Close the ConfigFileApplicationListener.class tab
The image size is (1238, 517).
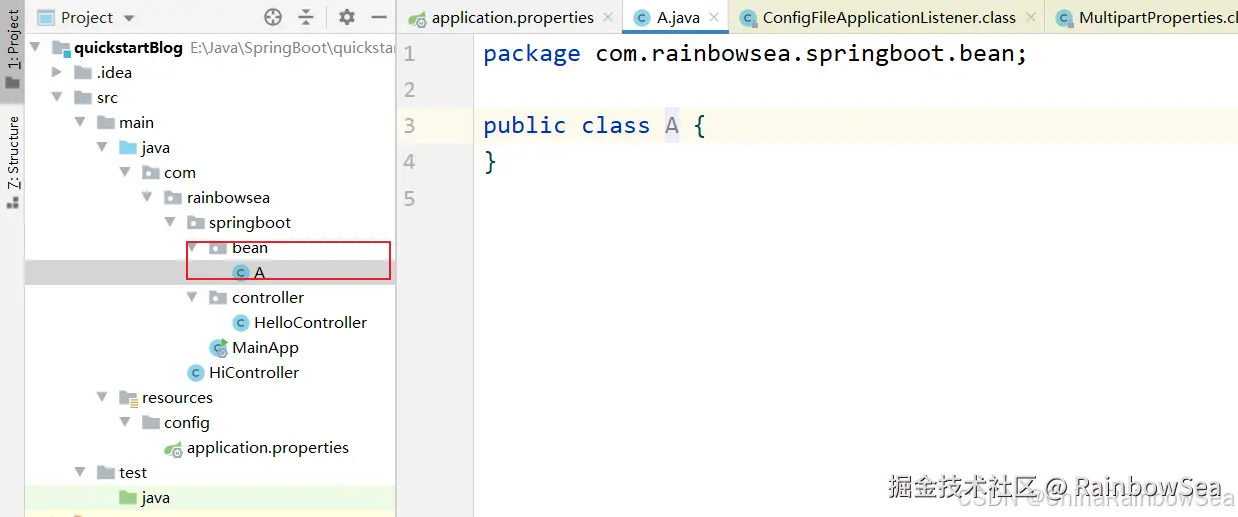pos(1030,17)
